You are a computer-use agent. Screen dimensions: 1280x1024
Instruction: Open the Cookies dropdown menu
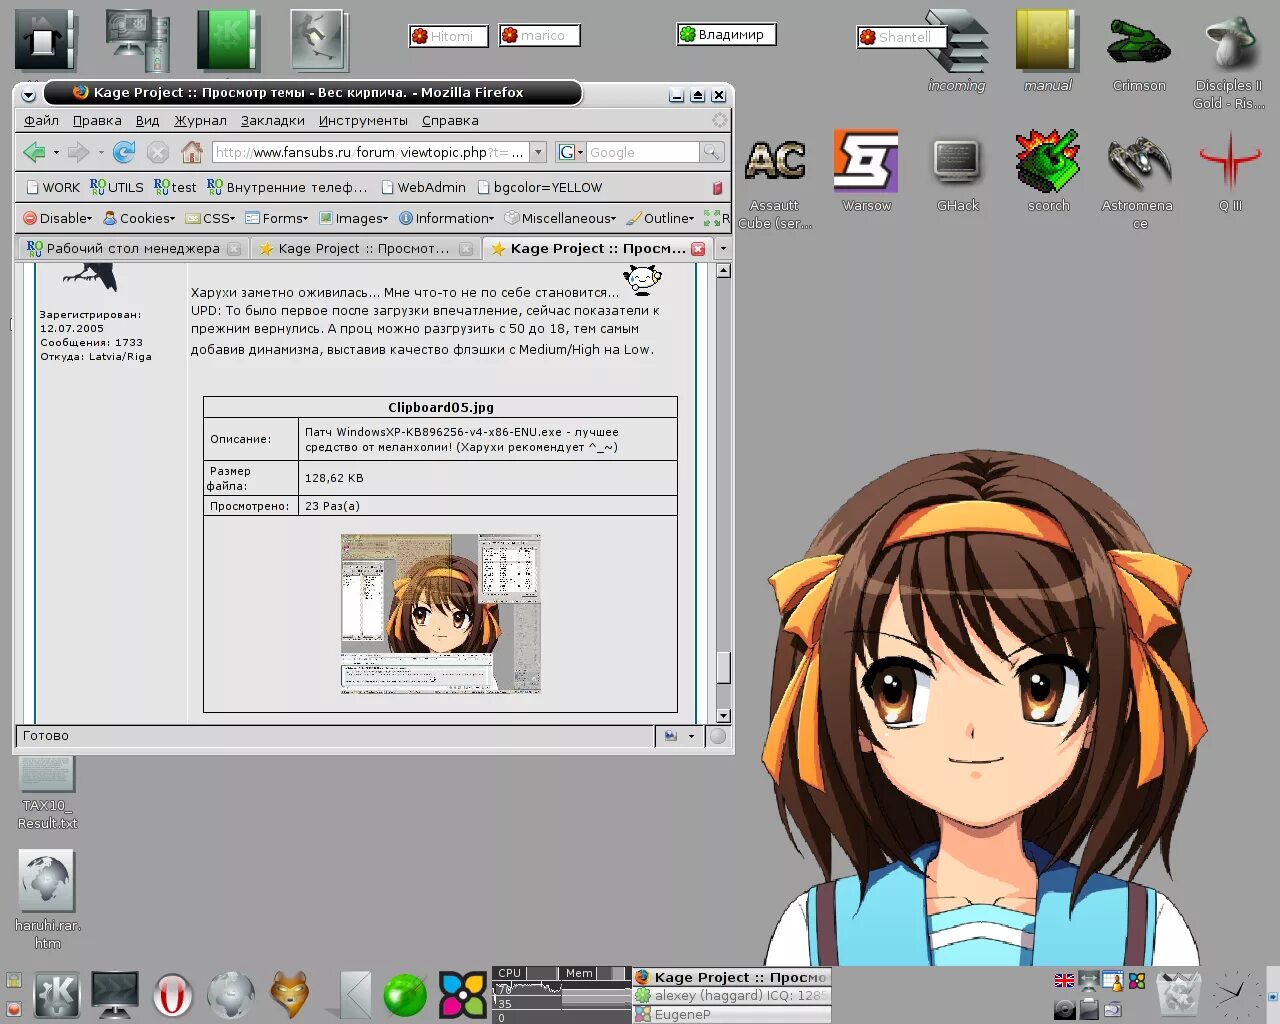140,218
